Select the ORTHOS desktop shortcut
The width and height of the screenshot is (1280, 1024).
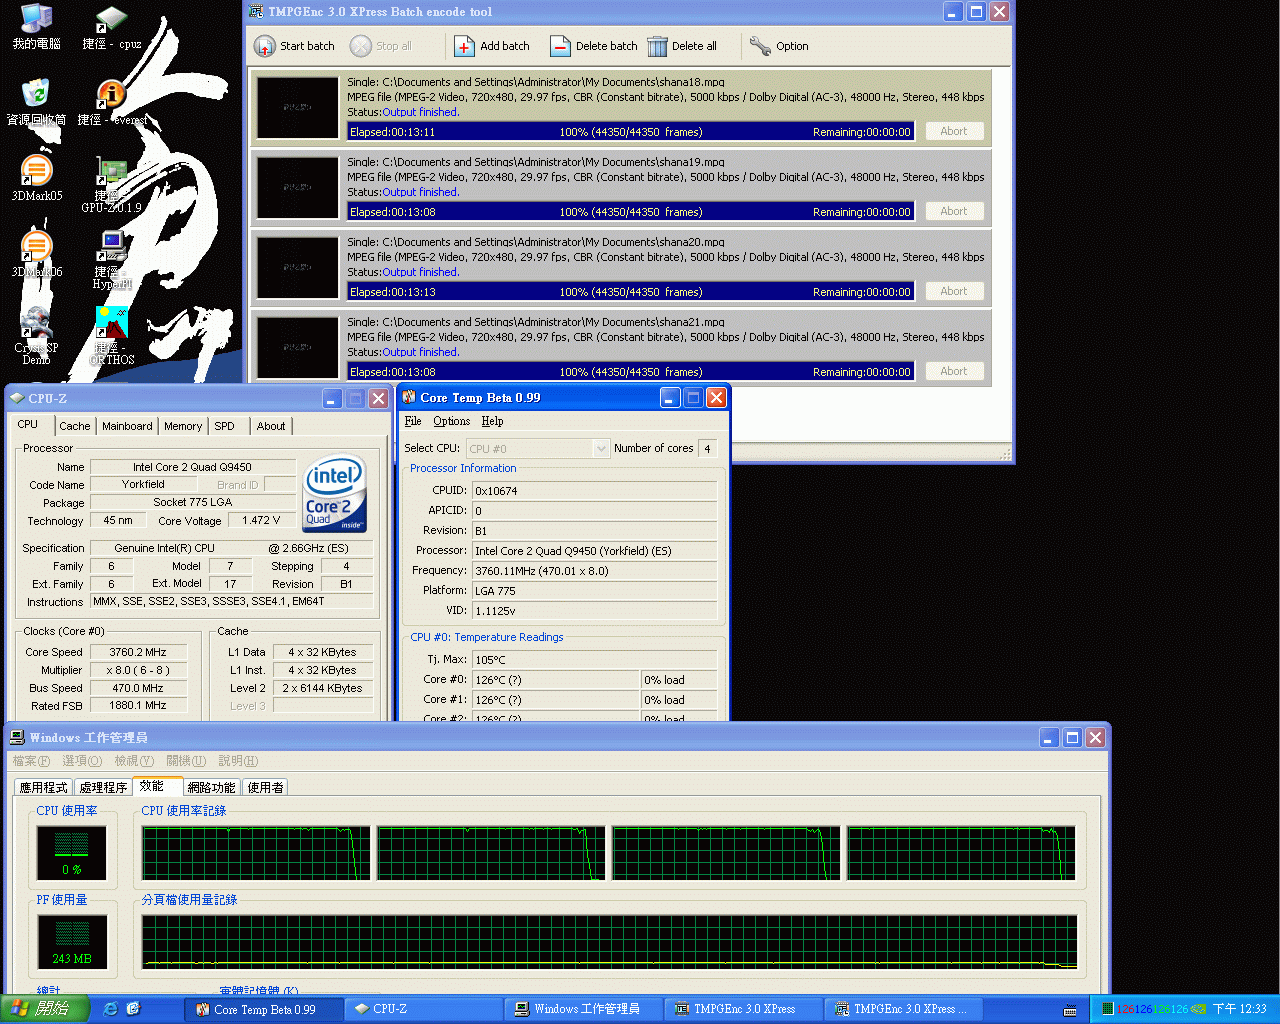pos(112,336)
